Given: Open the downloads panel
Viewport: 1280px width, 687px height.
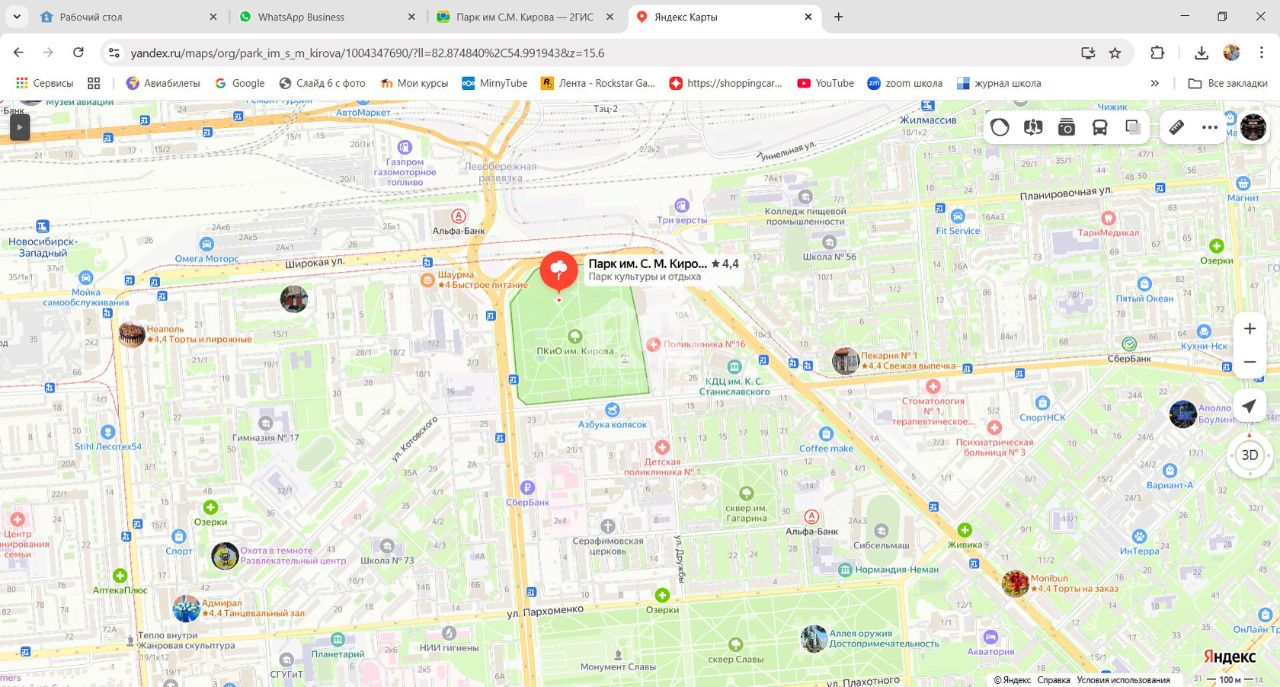Looking at the screenshot, I should tap(1202, 53).
